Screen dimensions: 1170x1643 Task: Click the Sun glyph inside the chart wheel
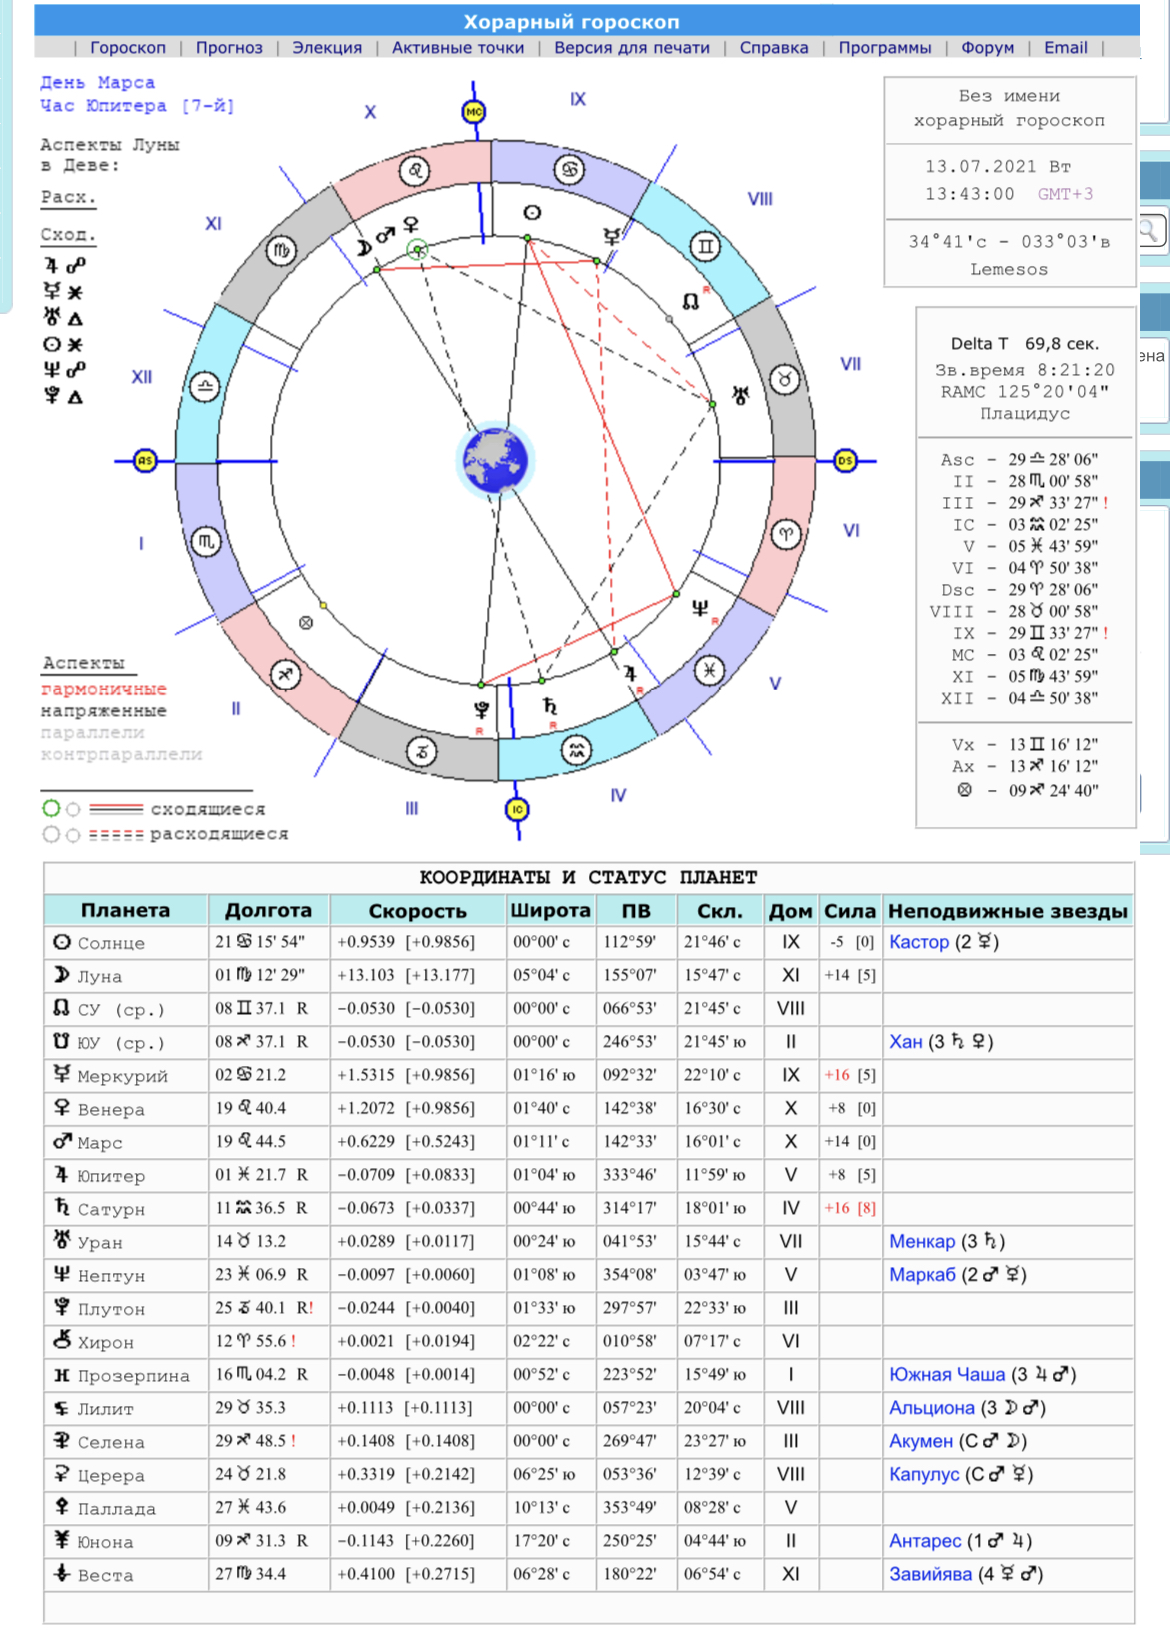[x=532, y=213]
